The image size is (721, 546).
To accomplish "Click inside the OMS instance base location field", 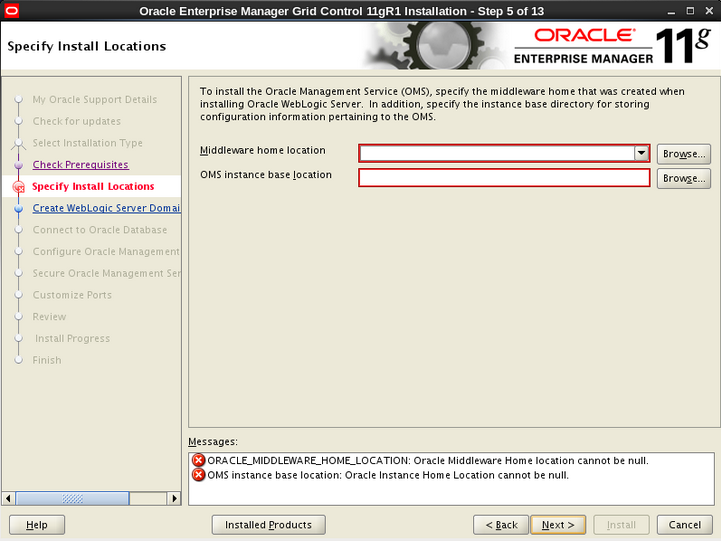I will click(504, 178).
